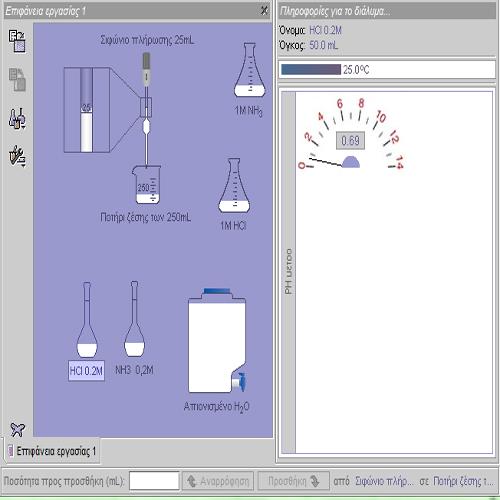
Task: Click the deionized H2O water carboy
Action: pos(217,341)
